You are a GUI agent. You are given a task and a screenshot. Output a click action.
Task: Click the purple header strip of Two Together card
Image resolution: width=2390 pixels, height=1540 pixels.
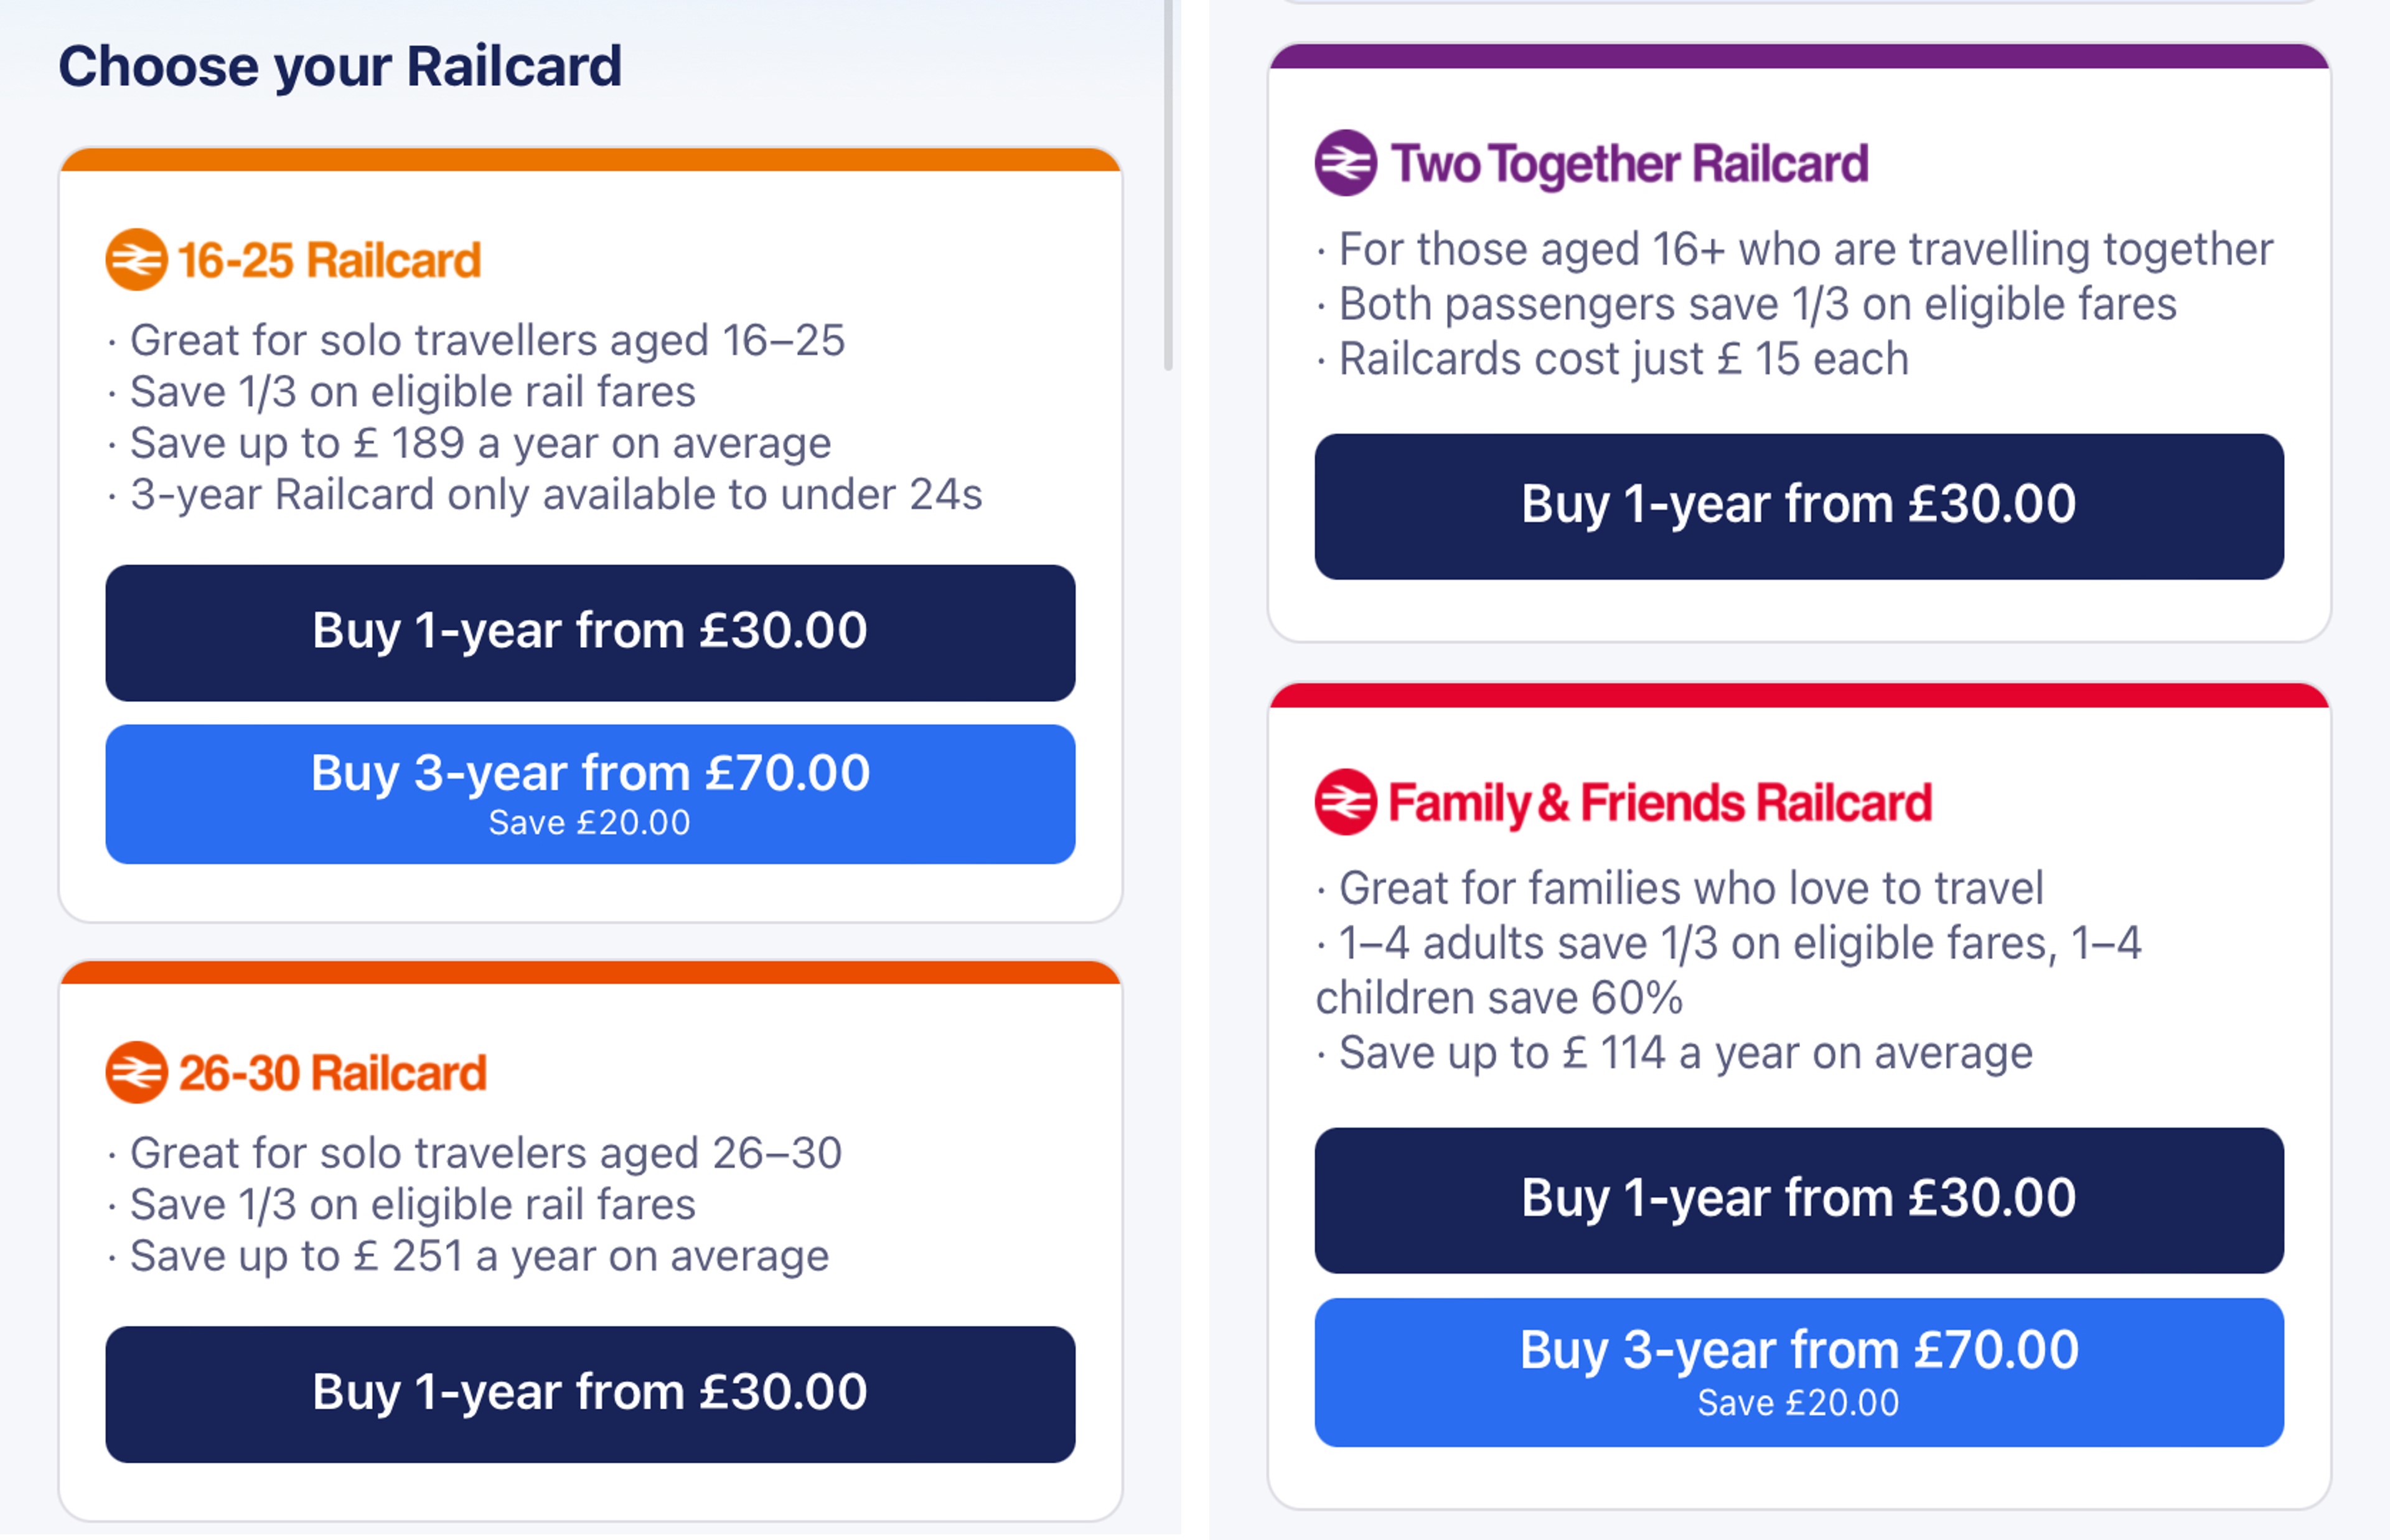pyautogui.click(x=1798, y=56)
